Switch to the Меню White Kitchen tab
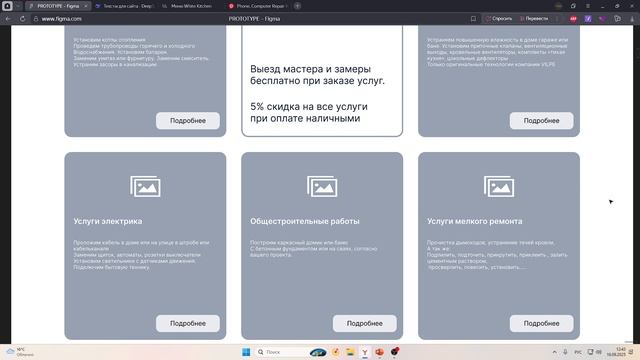 (x=188, y=6)
